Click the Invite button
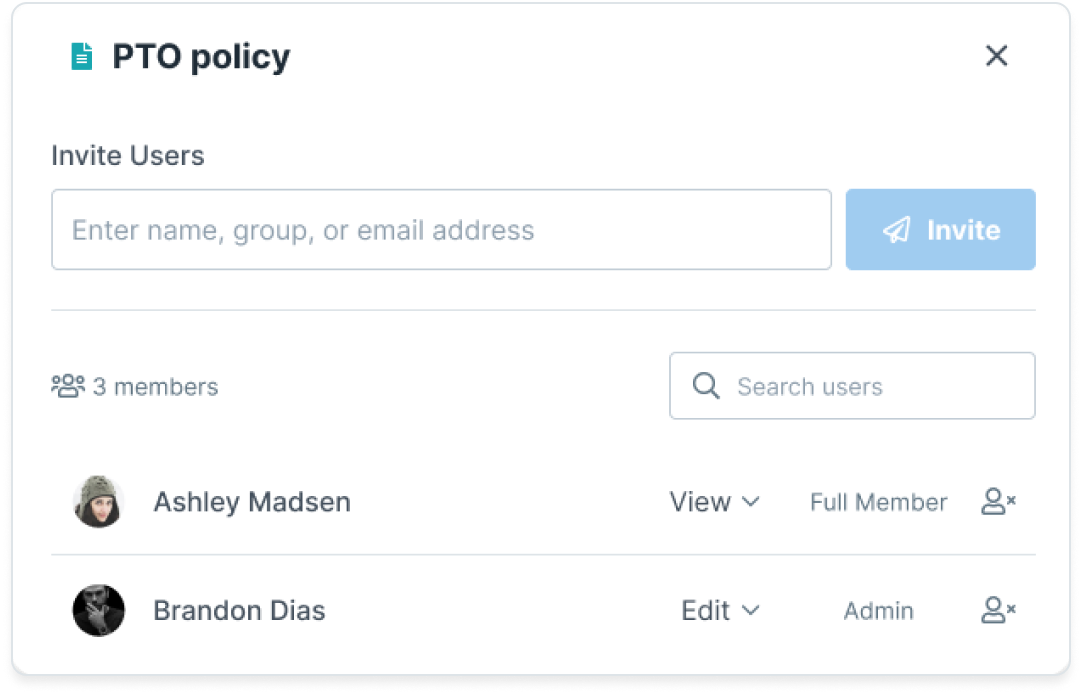Viewport: 1081px width, 694px height. click(x=940, y=229)
